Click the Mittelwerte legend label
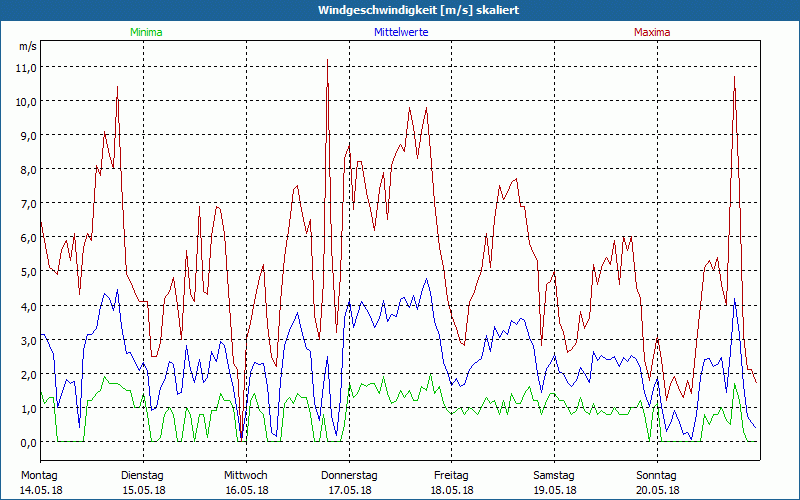800x500 pixels. pos(400,32)
